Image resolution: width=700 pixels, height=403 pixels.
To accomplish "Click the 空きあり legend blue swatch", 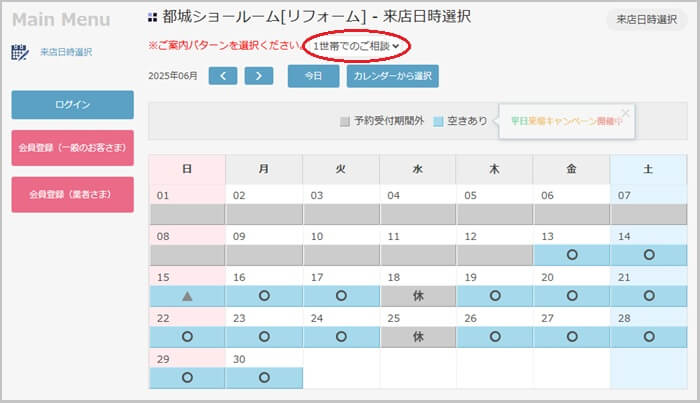I will tap(438, 121).
